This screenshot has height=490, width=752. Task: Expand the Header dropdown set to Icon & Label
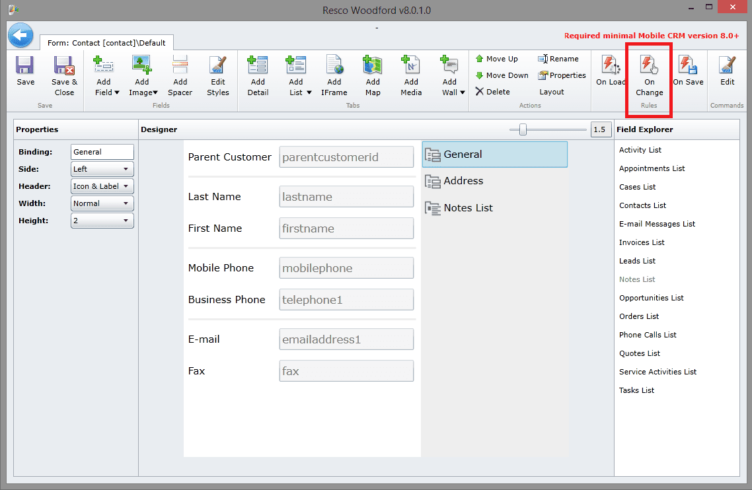(102, 186)
